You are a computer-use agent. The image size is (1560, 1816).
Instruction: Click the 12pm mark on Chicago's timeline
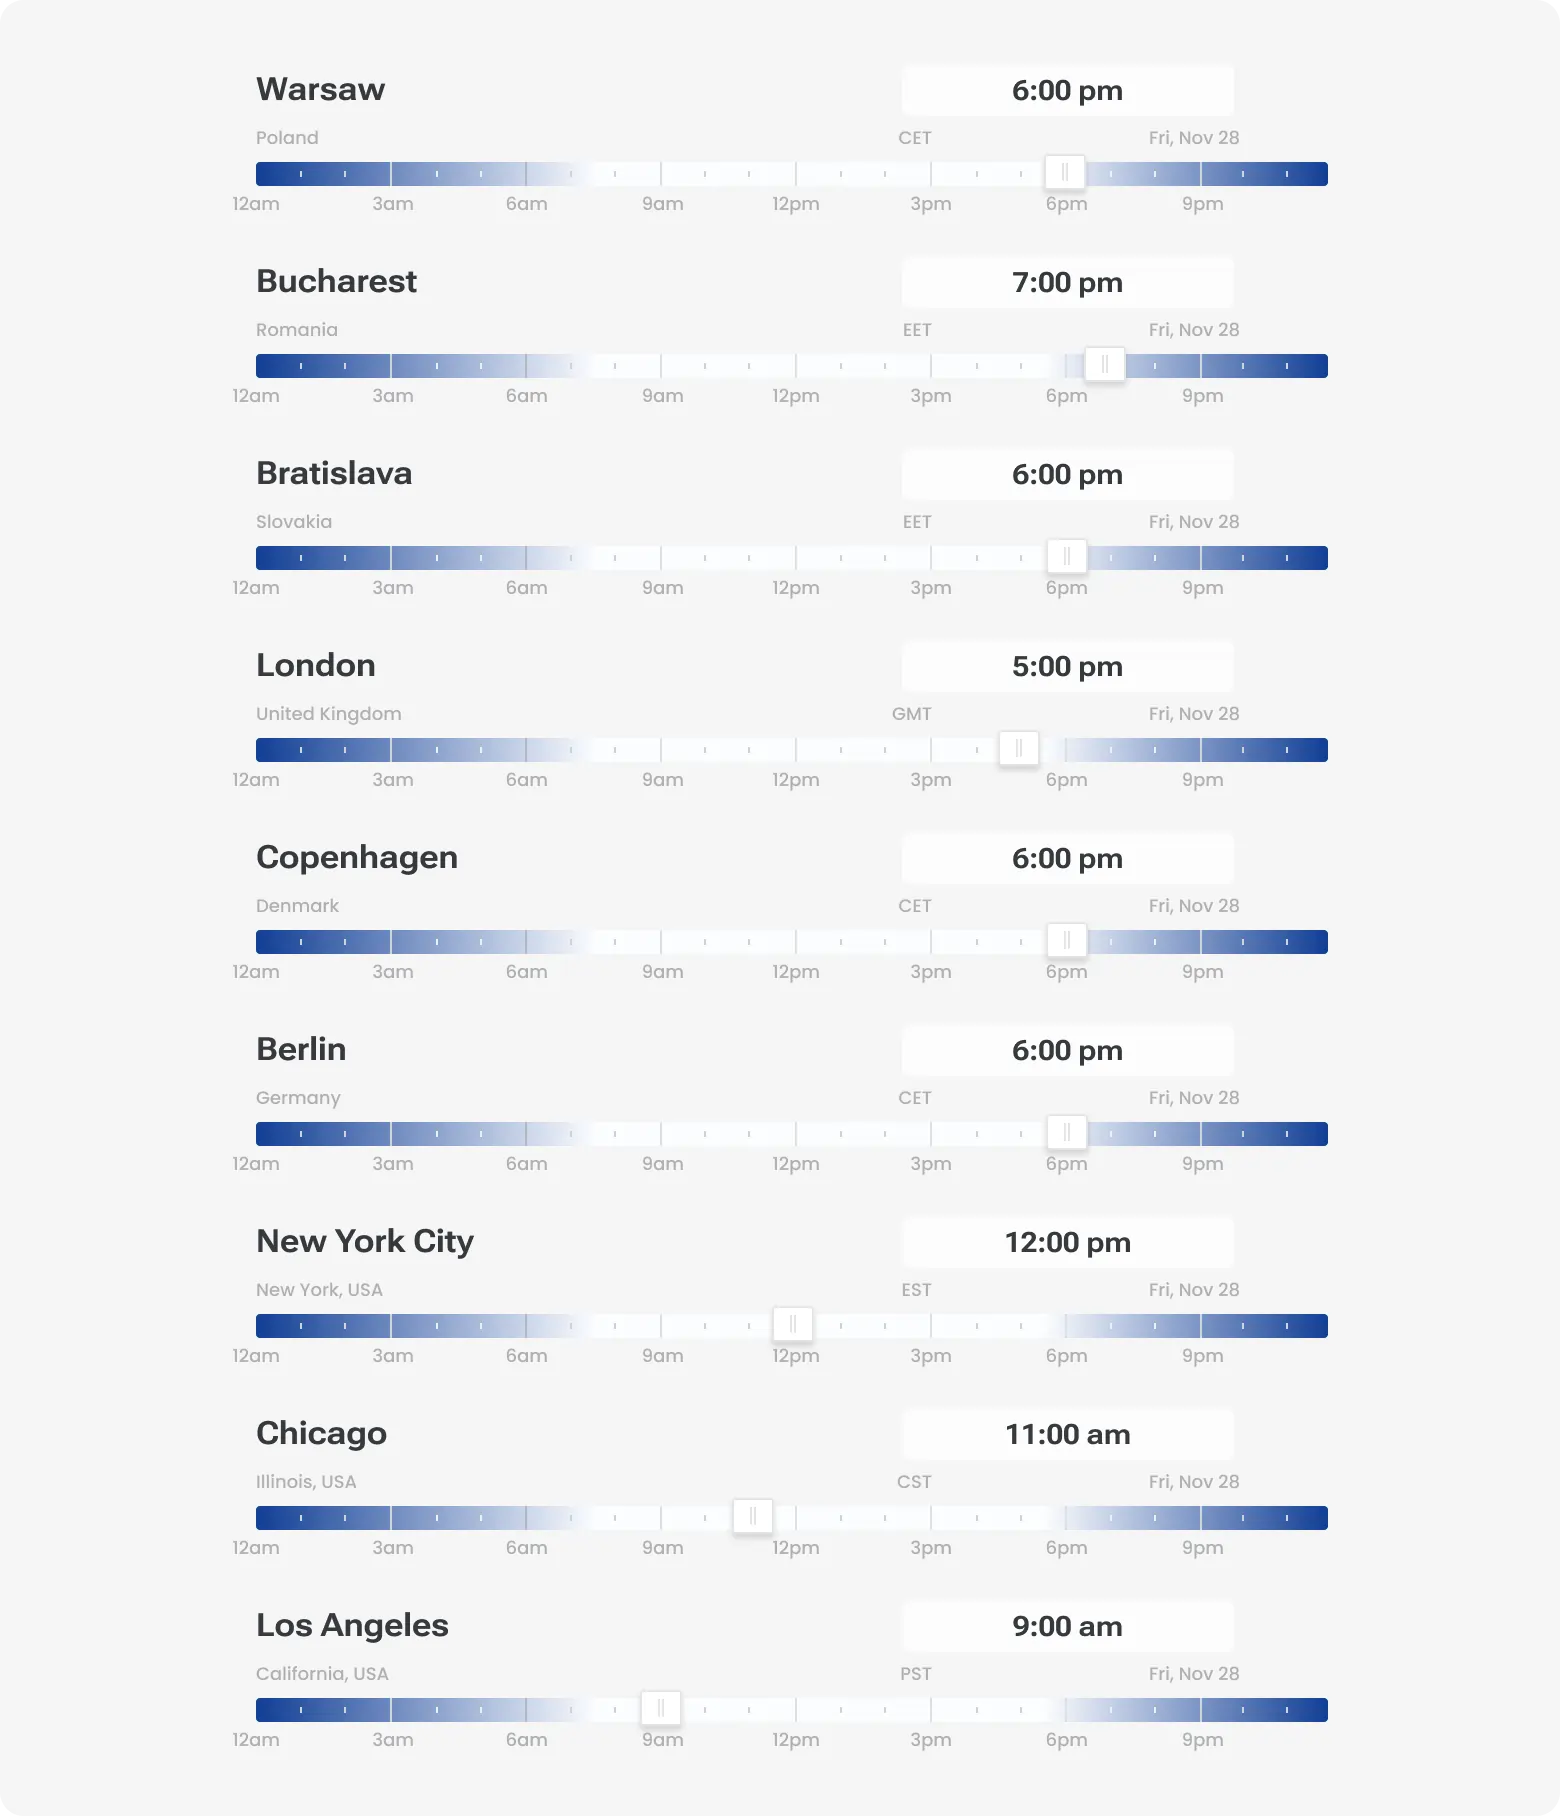tap(795, 1547)
